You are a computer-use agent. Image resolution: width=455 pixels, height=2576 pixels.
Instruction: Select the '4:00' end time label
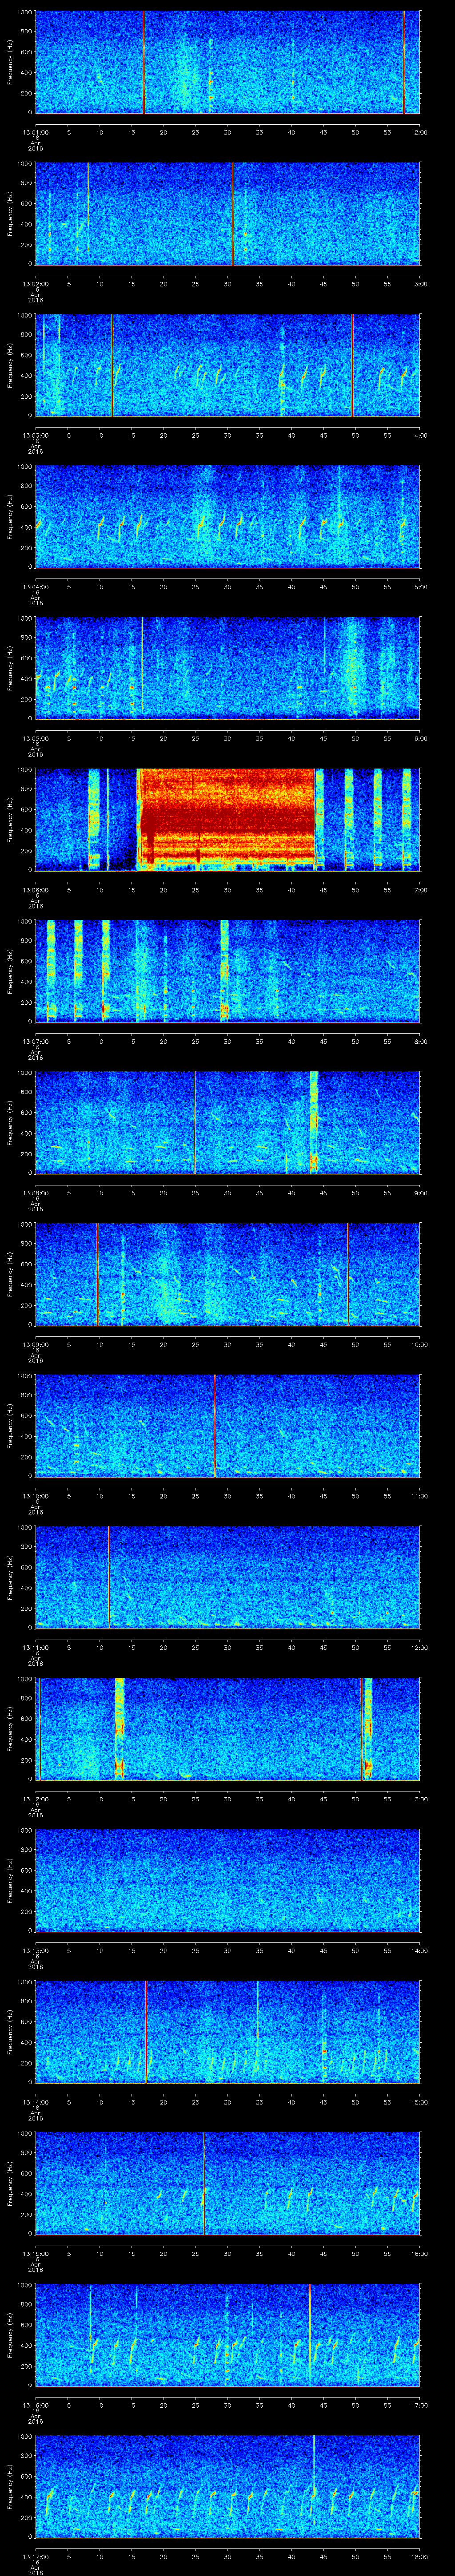[x=420, y=435]
